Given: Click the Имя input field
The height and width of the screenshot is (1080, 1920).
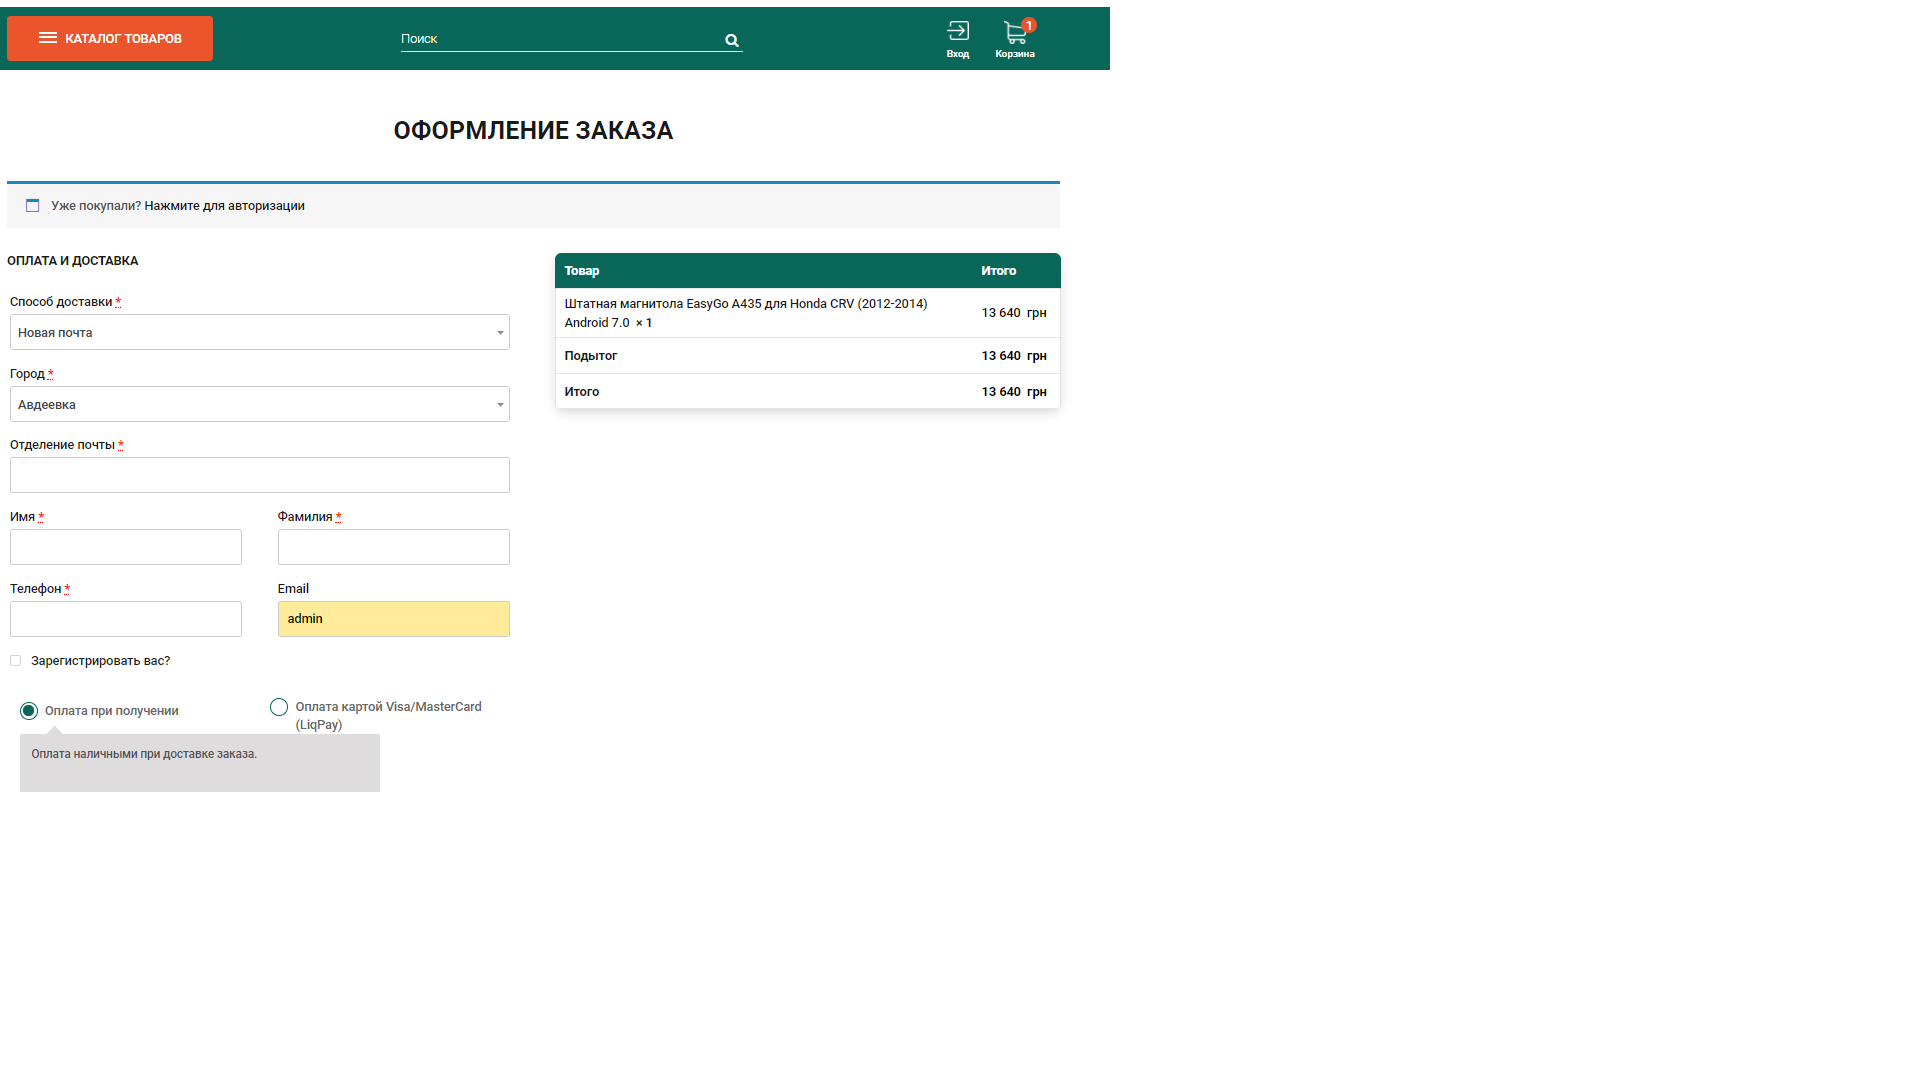Looking at the screenshot, I should pos(126,547).
